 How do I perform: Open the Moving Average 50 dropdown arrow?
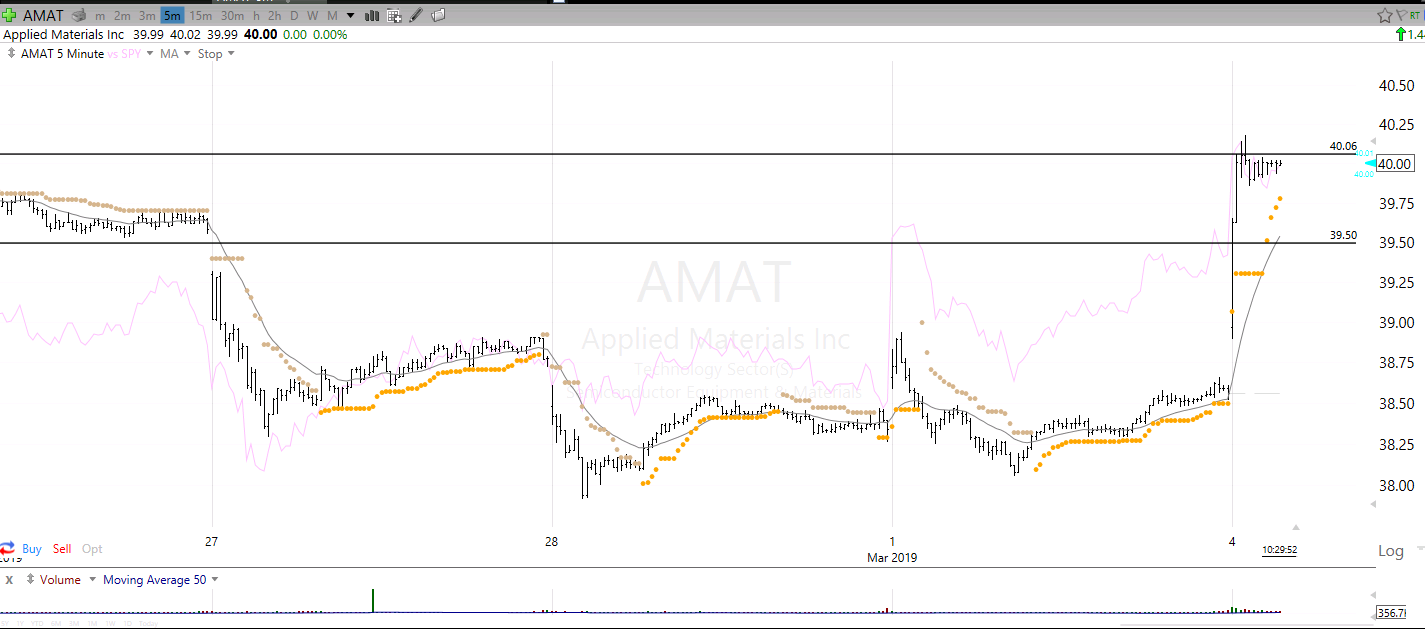pyautogui.click(x=214, y=580)
